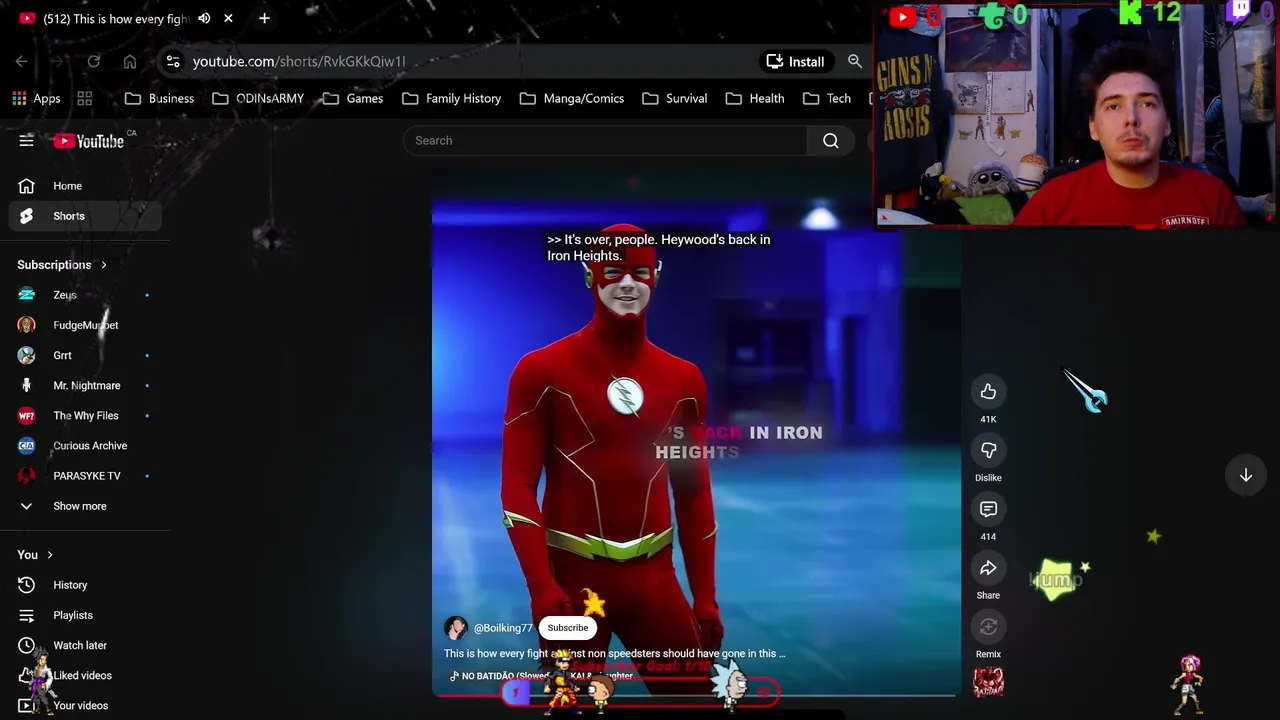Open the Business bookmarks folder
This screenshot has height=720, width=1280.
tap(159, 98)
